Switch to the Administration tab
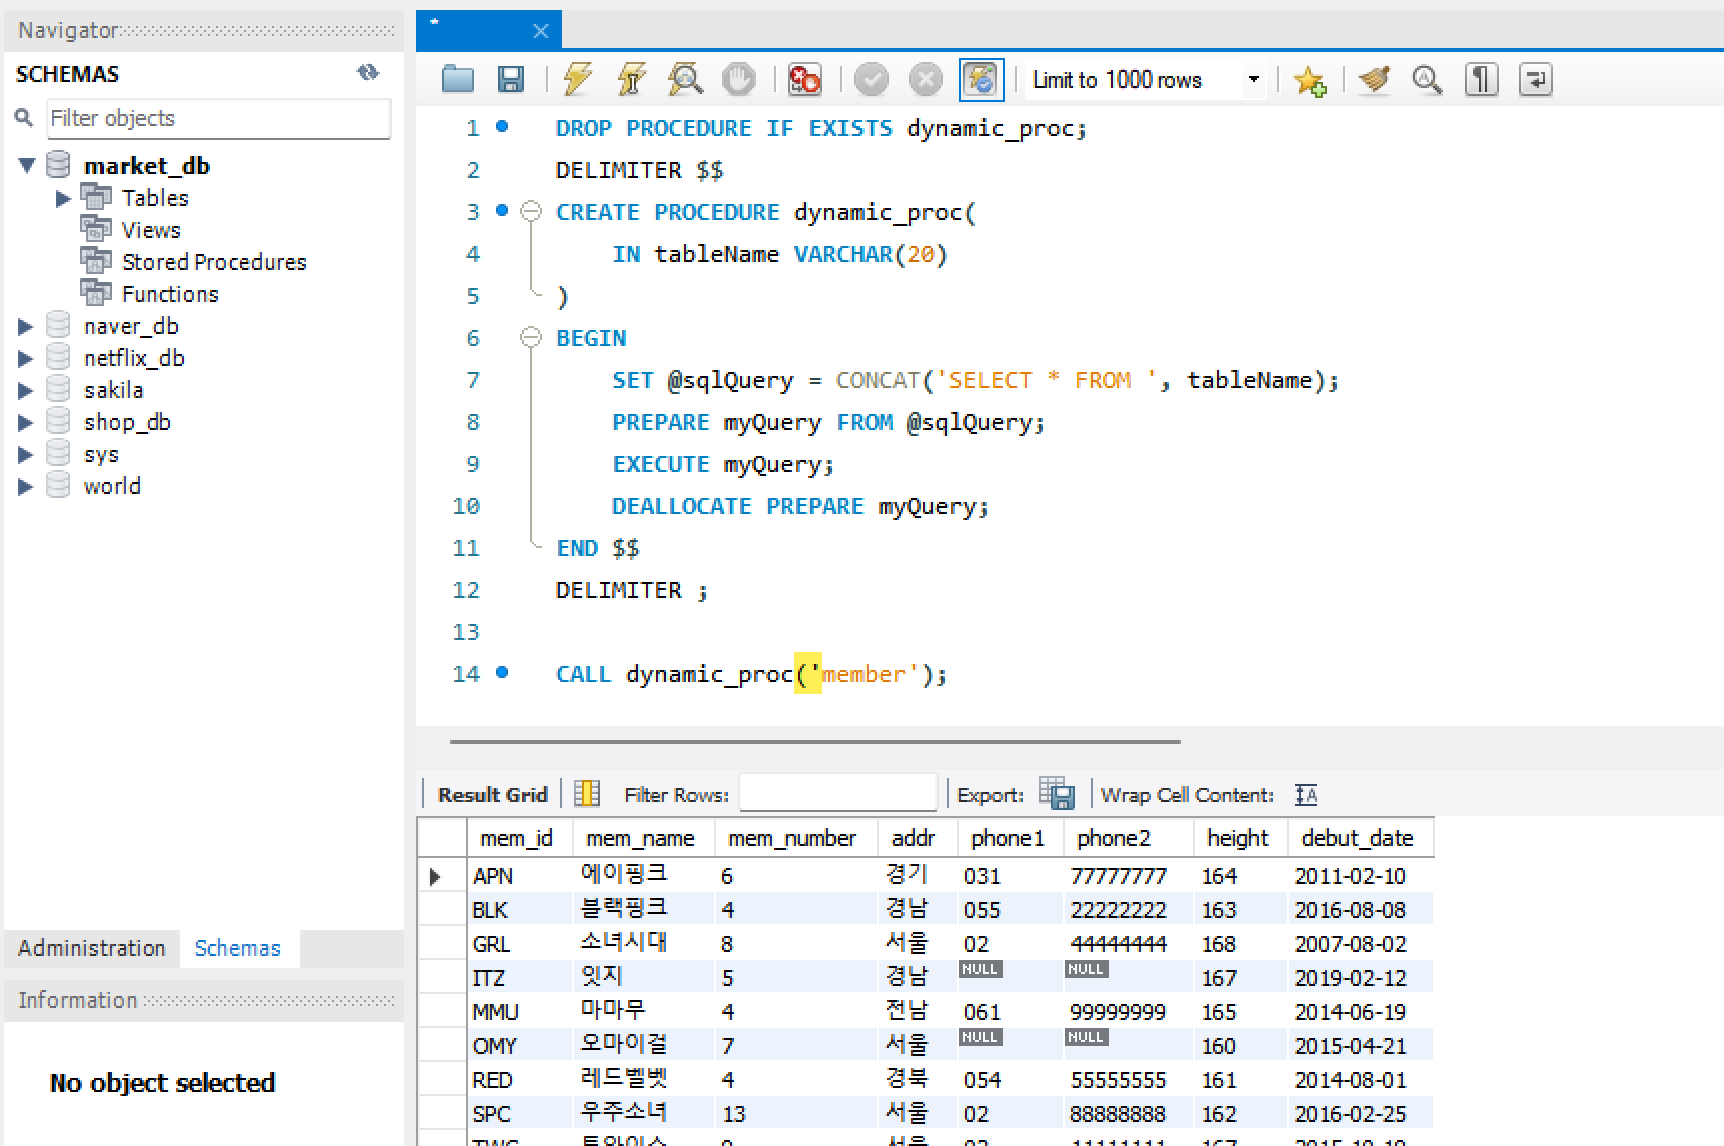Viewport: 1724px width, 1146px height. (x=91, y=948)
